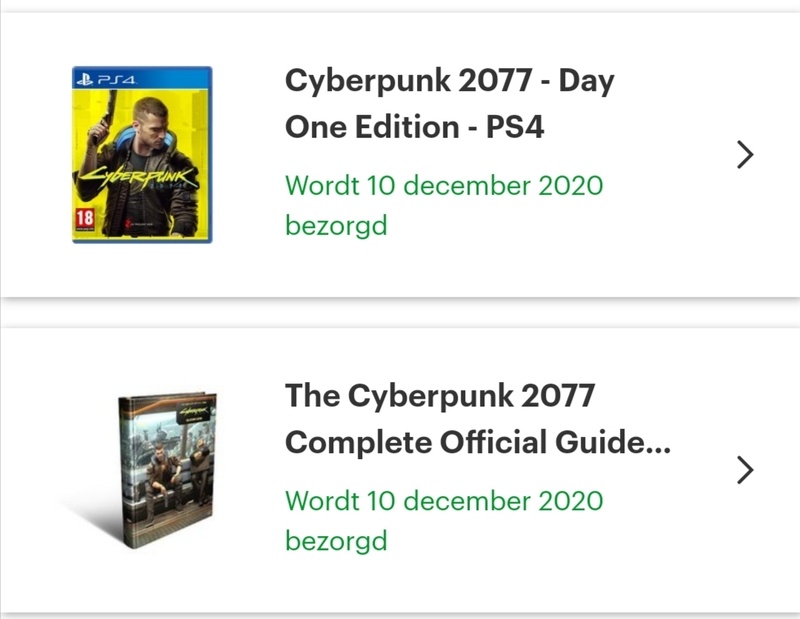Click 'One Edition - PS4' title line
Screen dimensions: 800x619
414,127
